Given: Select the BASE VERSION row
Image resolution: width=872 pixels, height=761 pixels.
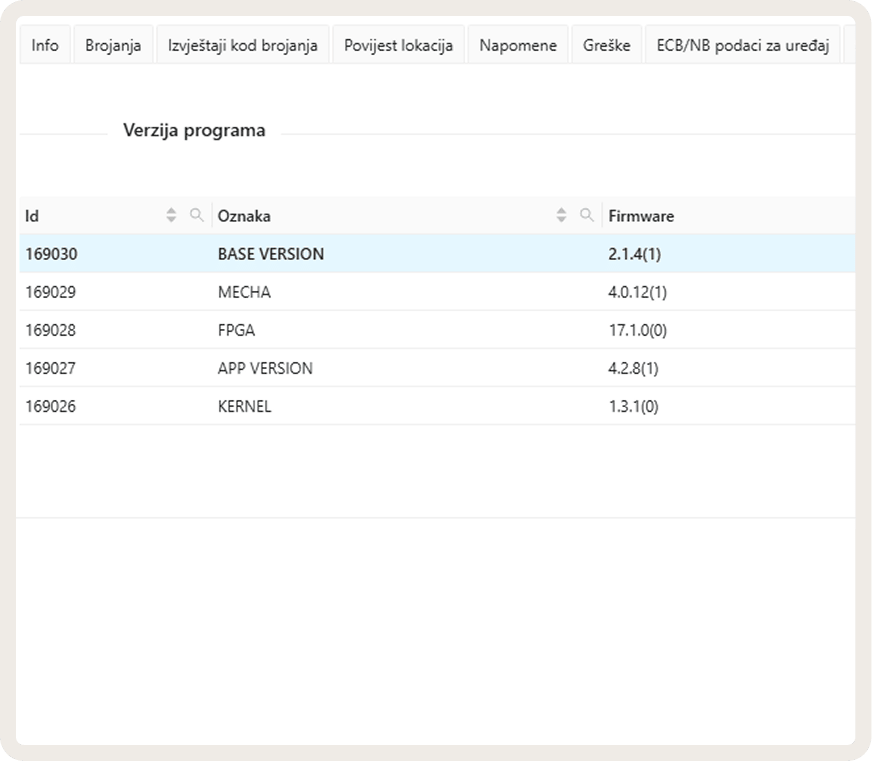Looking at the screenshot, I should 437,254.
